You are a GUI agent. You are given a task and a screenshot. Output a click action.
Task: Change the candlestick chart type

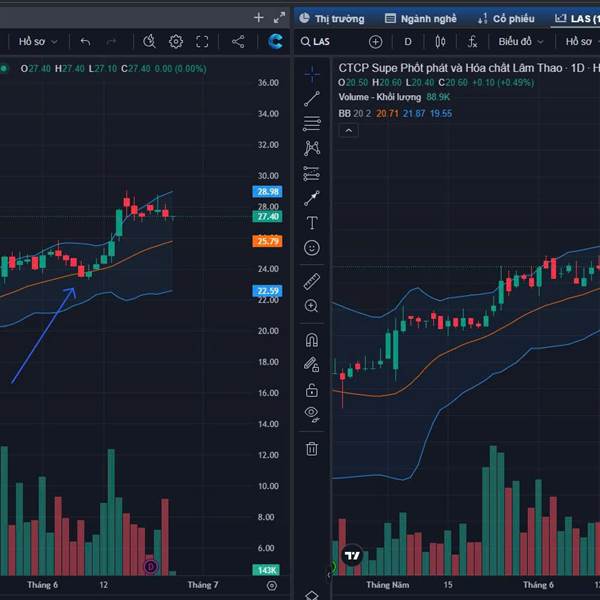coord(440,41)
